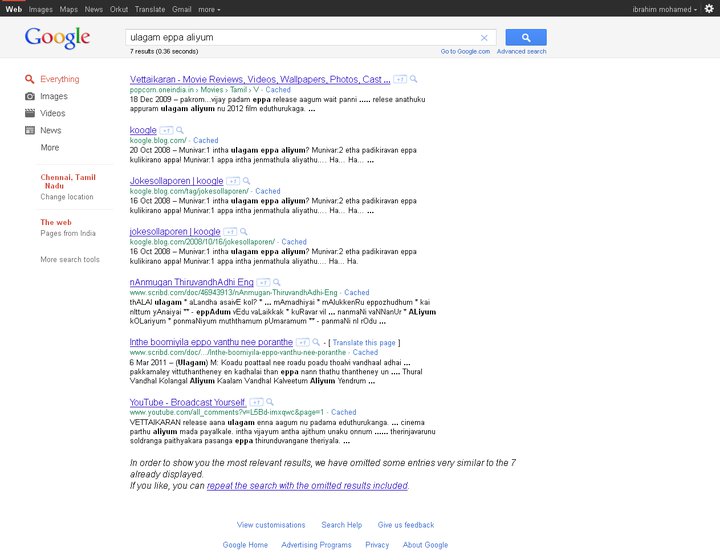The width and height of the screenshot is (720, 560).
Task: Click Privacy footer link
Action: click(377, 545)
